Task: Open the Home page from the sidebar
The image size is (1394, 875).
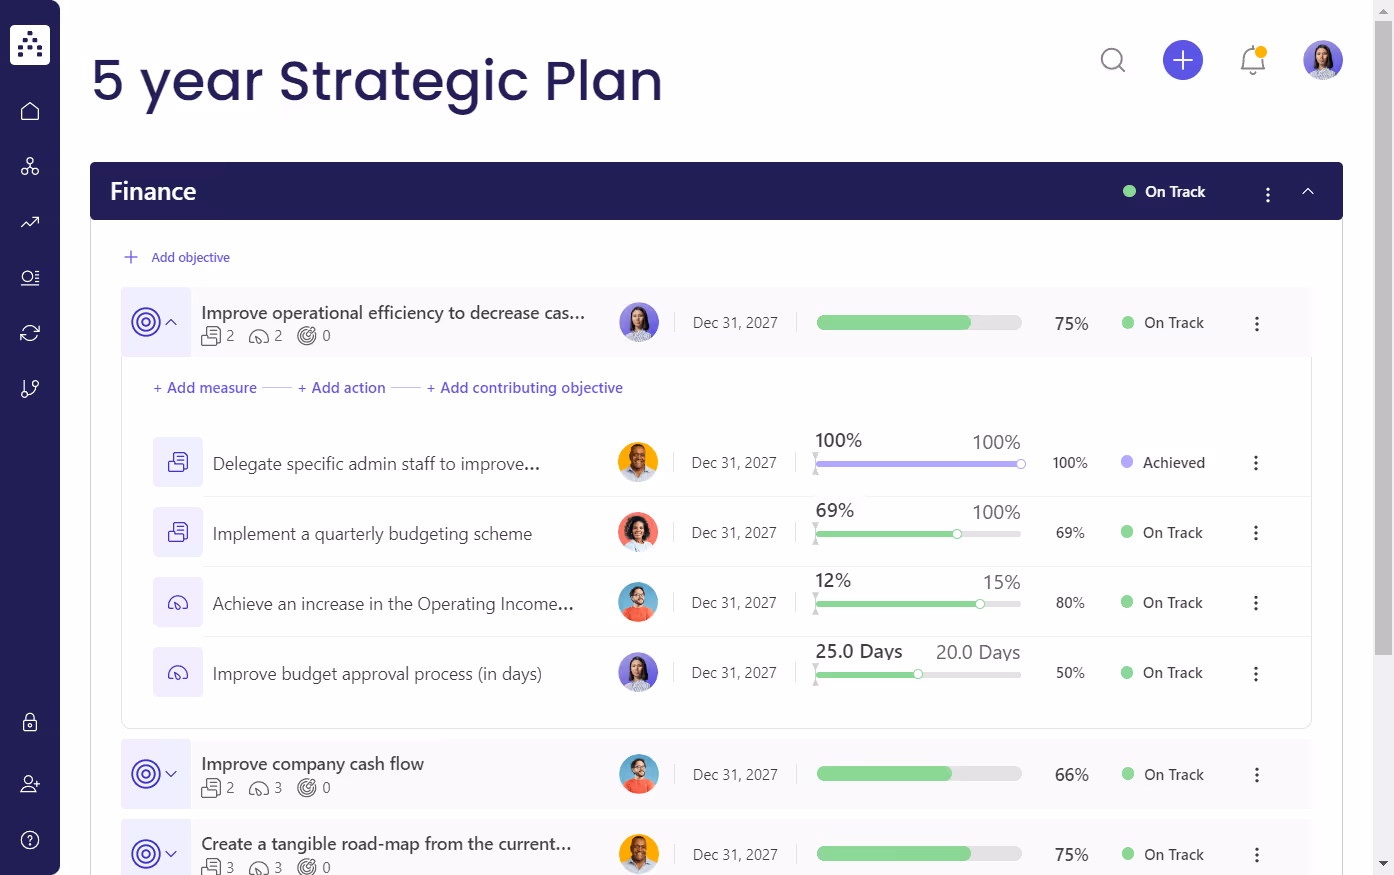Action: coord(30,110)
